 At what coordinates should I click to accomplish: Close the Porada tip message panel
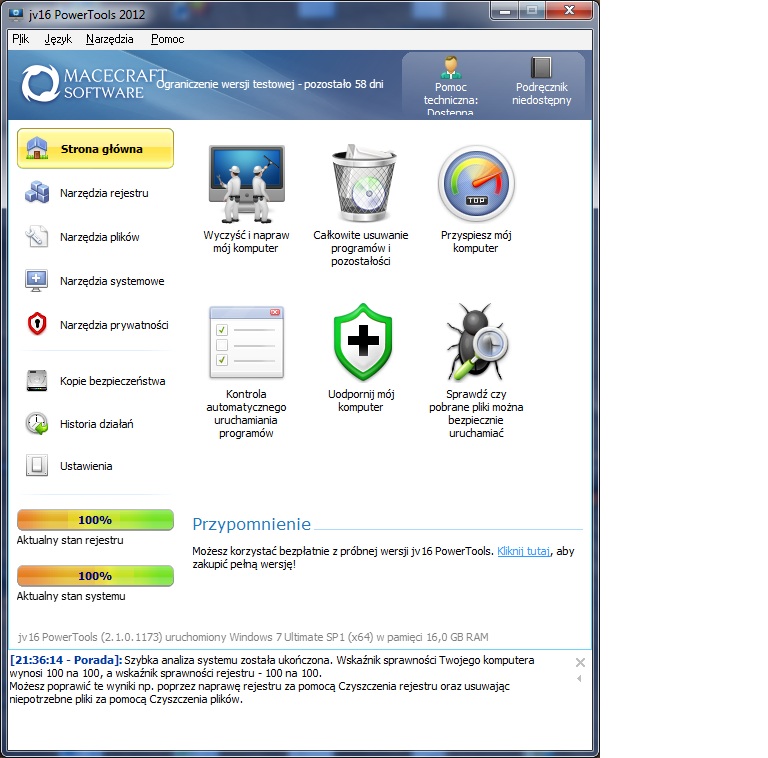pyautogui.click(x=580, y=663)
